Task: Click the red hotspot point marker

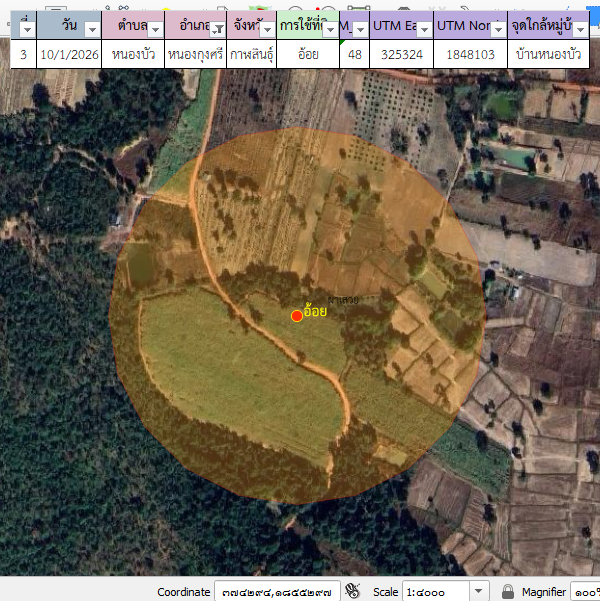Action: click(x=296, y=316)
